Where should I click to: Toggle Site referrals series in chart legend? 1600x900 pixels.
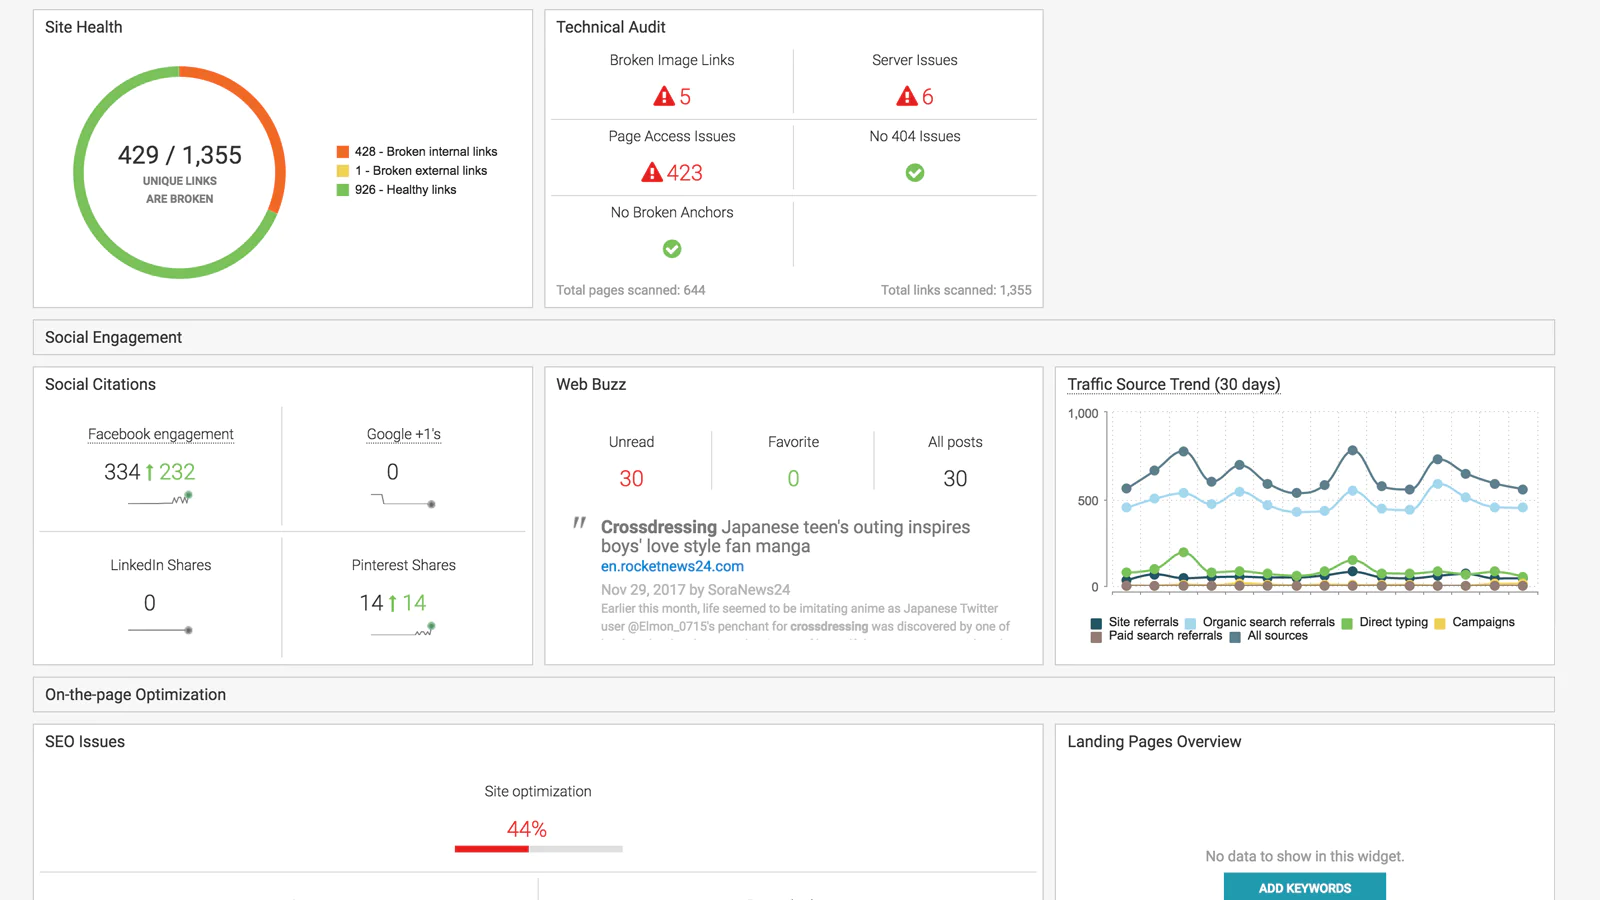tap(1134, 622)
